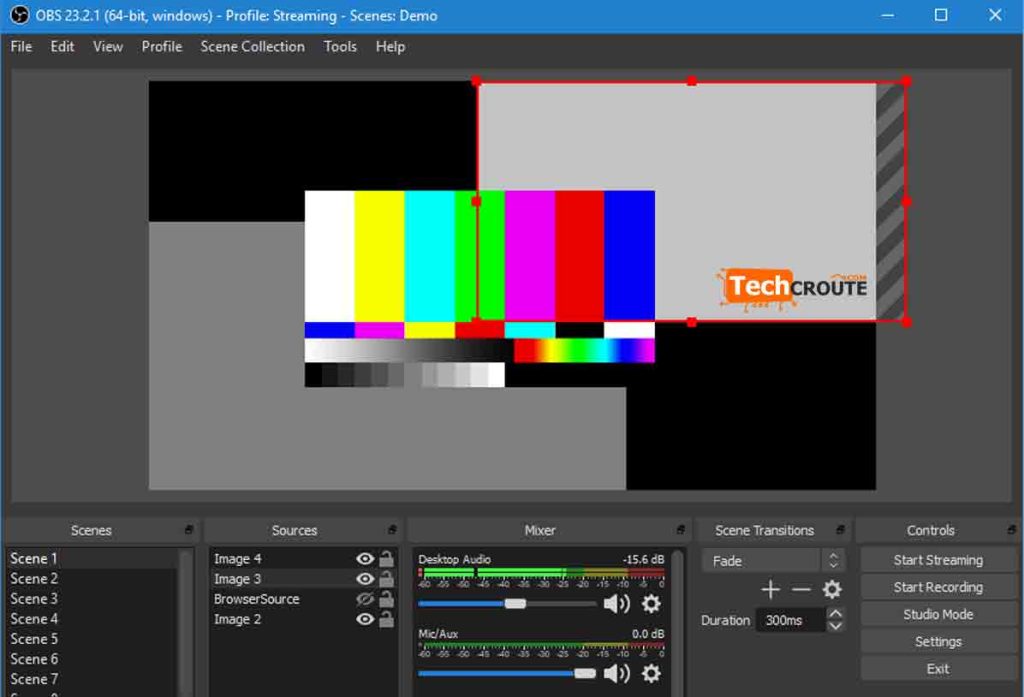The height and width of the screenshot is (697, 1024).
Task: Pop out the Scenes dock panel
Action: click(x=189, y=529)
